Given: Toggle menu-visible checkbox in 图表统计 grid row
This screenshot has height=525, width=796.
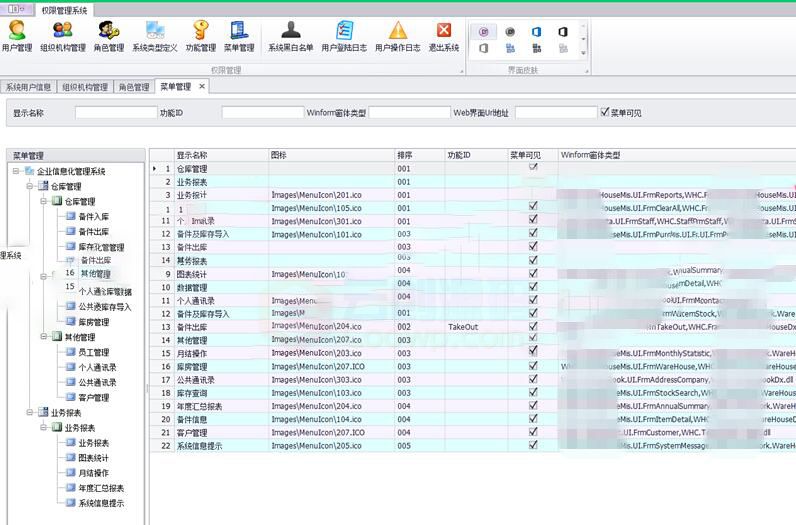Looking at the screenshot, I should 533,273.
